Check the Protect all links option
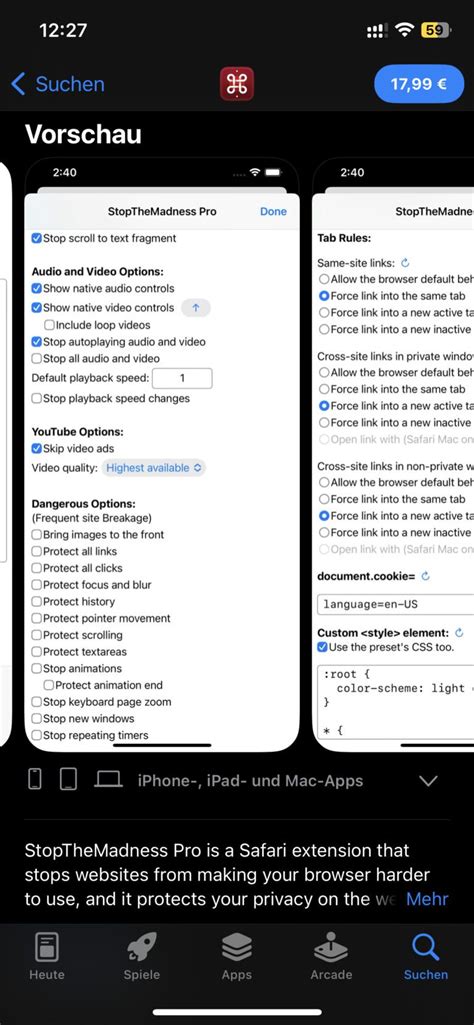 pos(37,551)
